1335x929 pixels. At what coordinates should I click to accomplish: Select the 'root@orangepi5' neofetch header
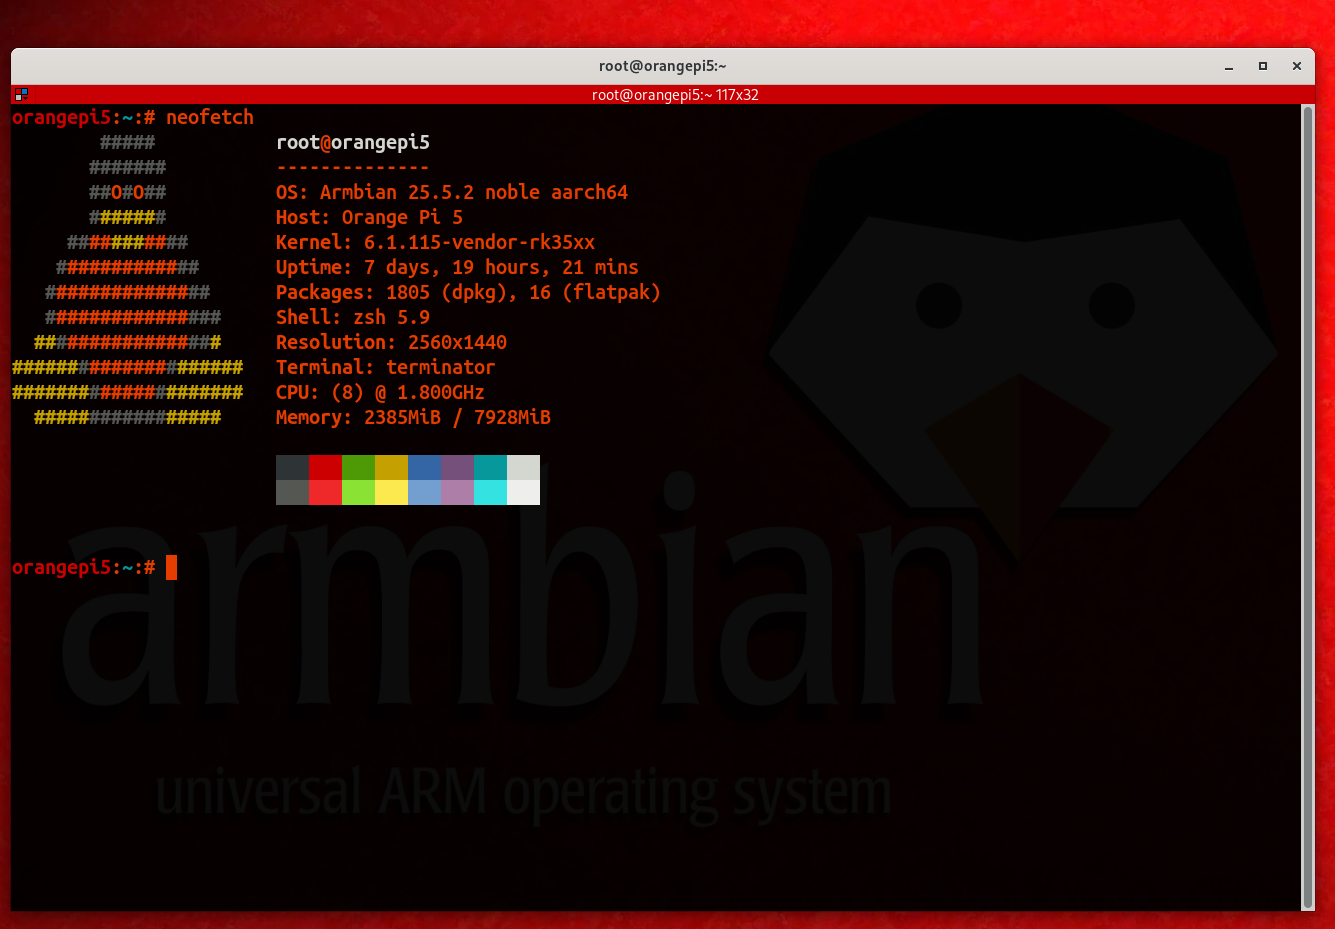[x=353, y=142]
